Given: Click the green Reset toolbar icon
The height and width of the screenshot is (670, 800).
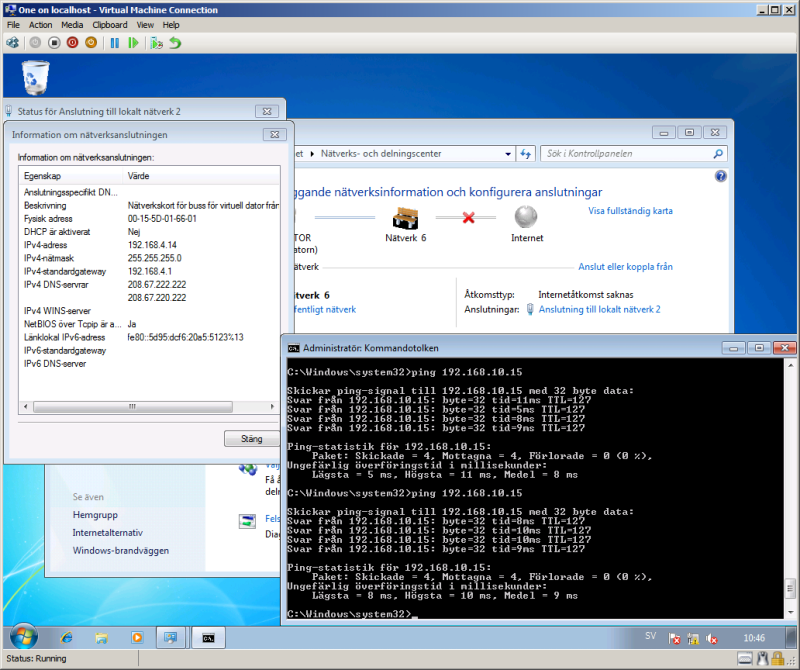Looking at the screenshot, I should (133, 43).
